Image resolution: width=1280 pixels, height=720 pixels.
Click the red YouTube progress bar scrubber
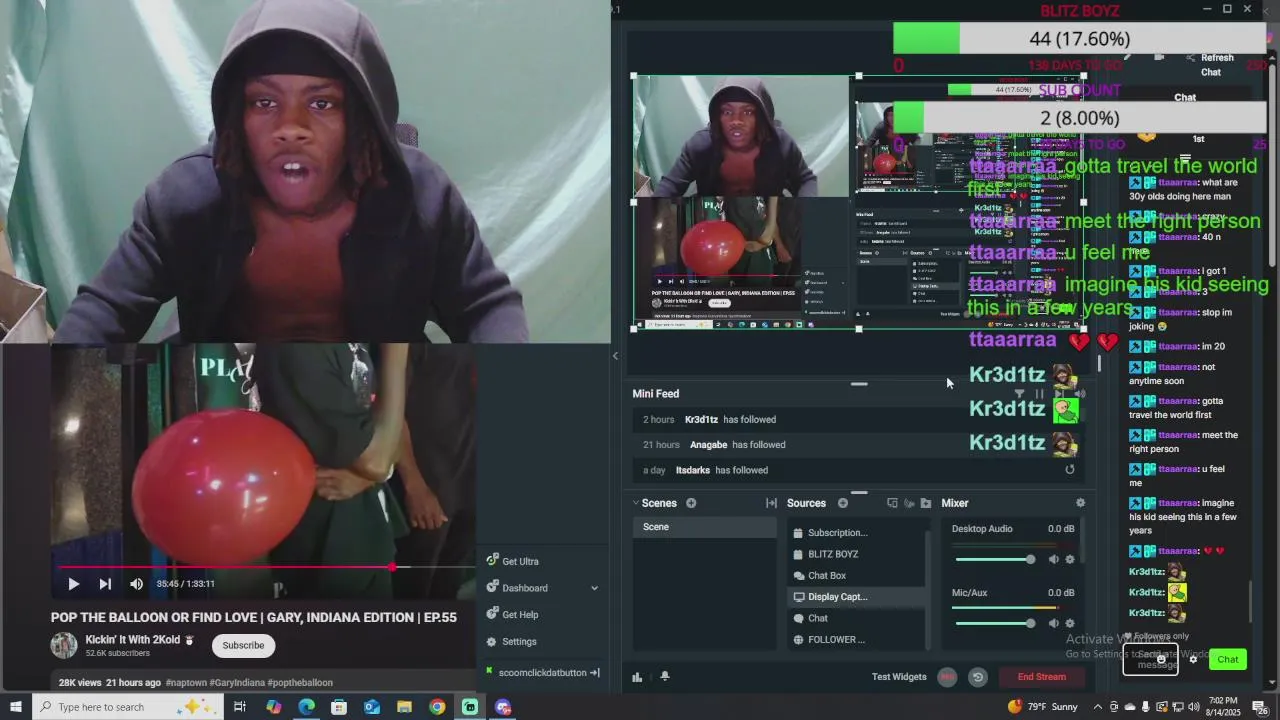(x=392, y=567)
